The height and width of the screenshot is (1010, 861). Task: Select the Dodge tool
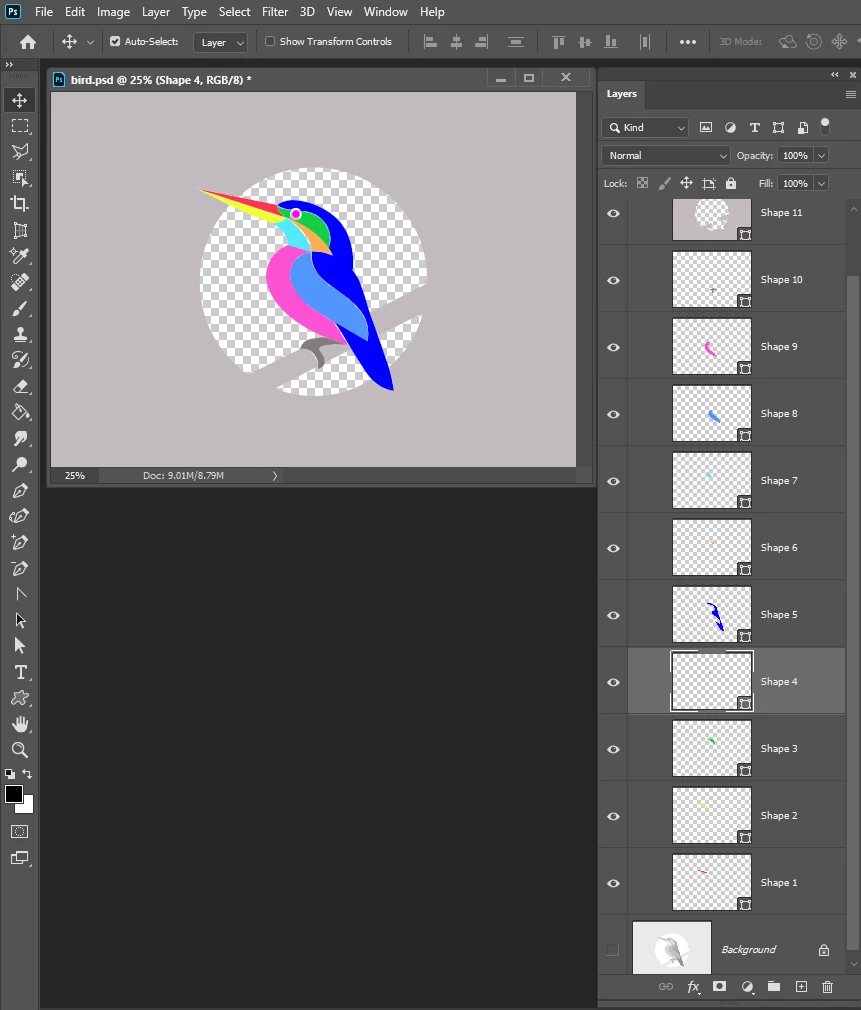pos(19,464)
